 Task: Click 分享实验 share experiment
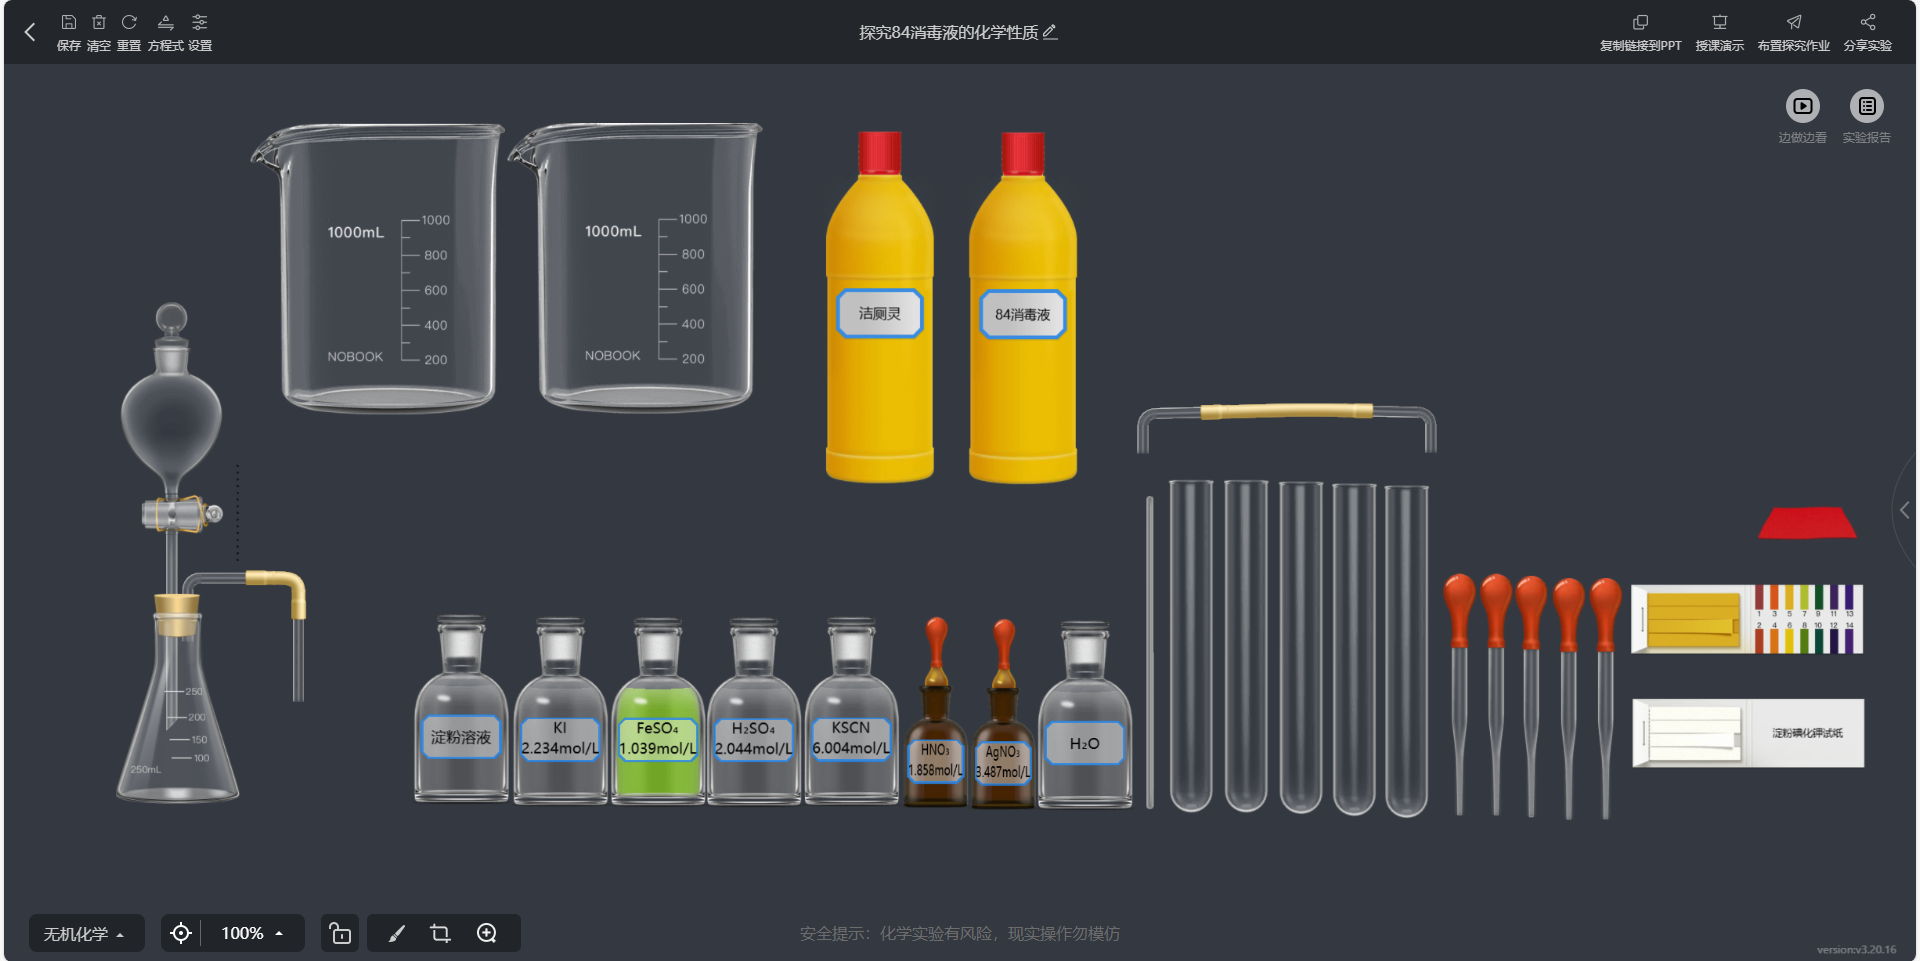point(1867,33)
